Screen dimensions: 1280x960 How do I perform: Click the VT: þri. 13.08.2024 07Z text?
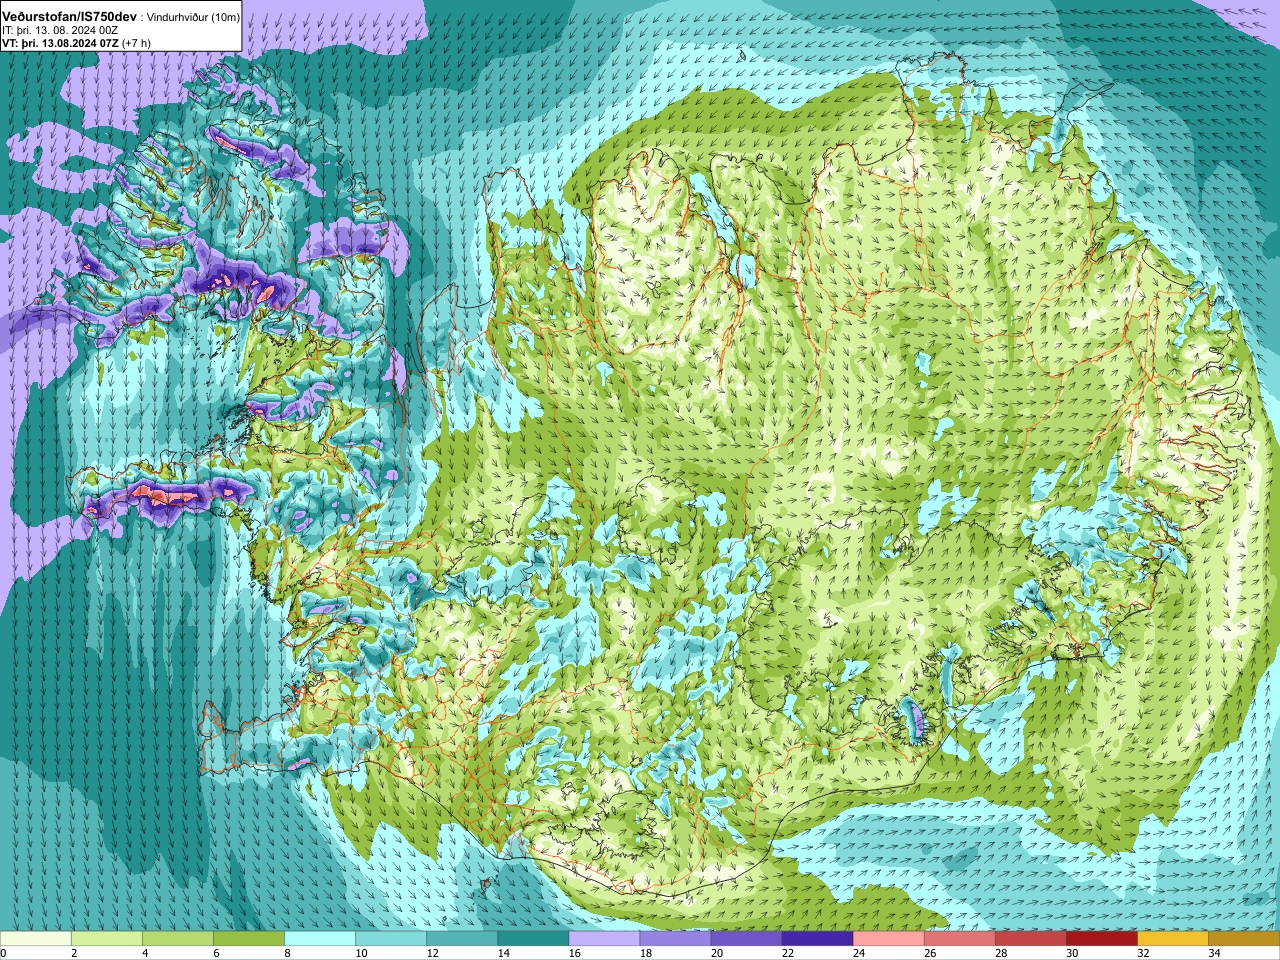tap(62, 43)
